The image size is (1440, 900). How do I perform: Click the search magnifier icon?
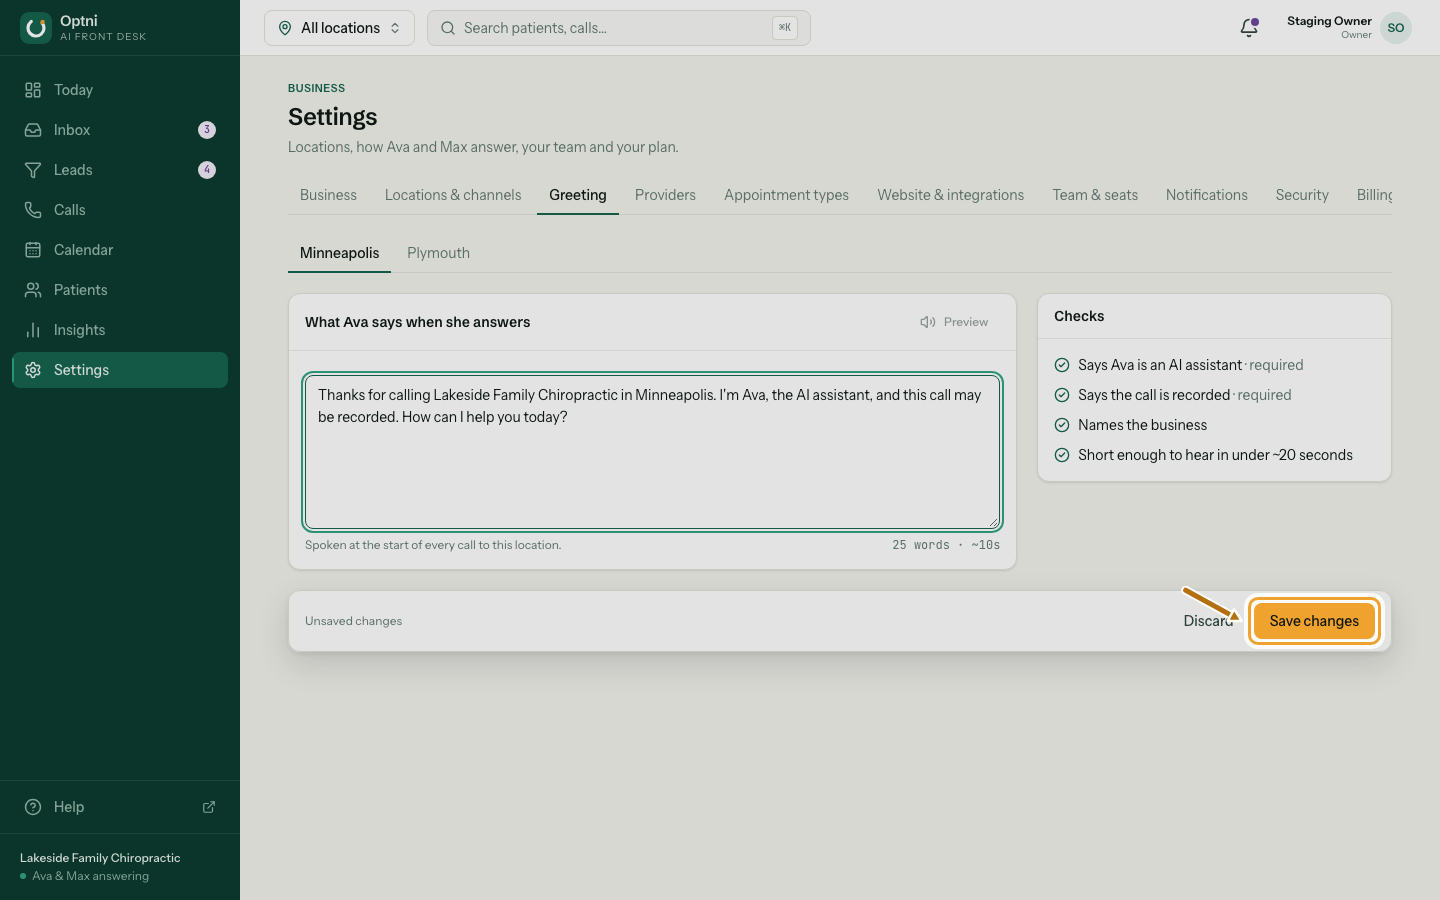click(448, 28)
